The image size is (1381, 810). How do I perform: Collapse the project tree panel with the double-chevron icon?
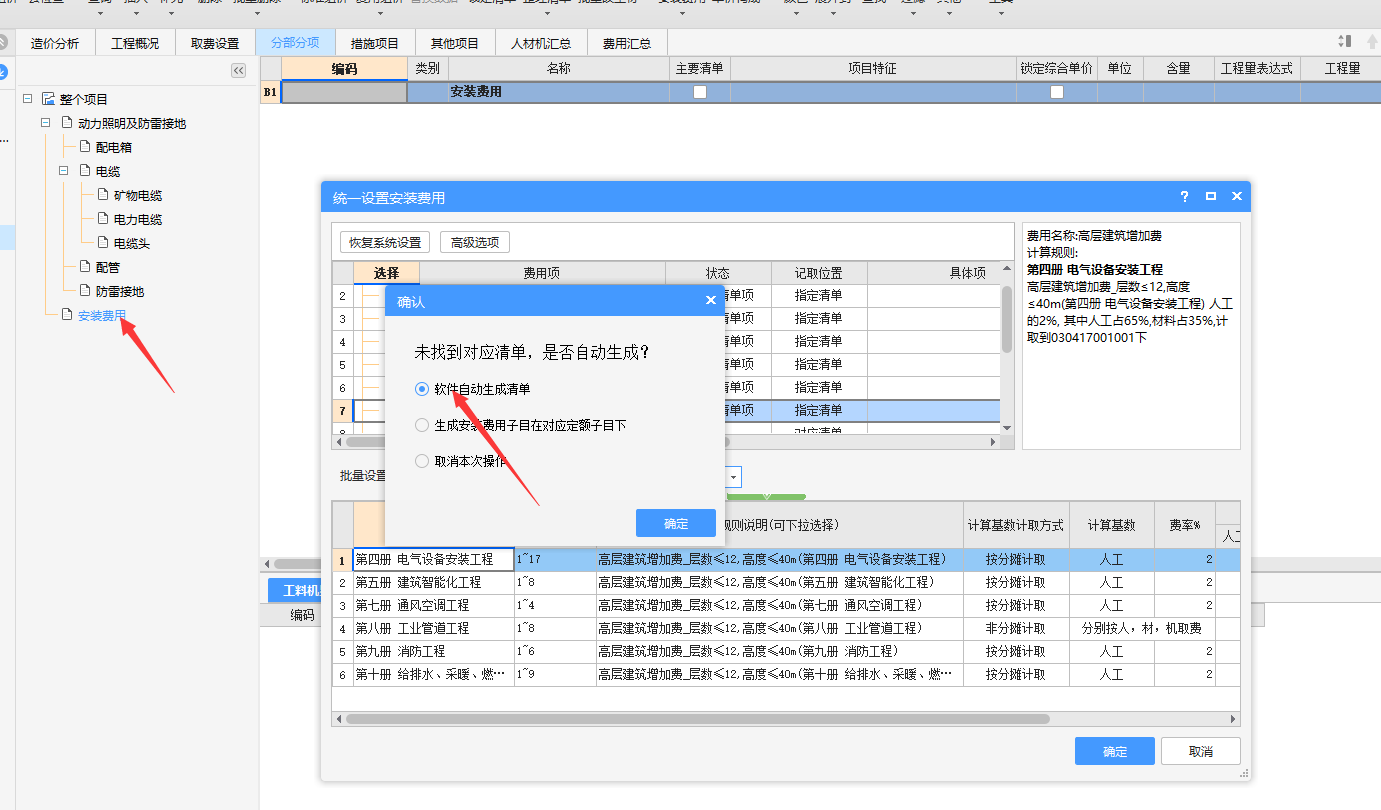tap(238, 70)
